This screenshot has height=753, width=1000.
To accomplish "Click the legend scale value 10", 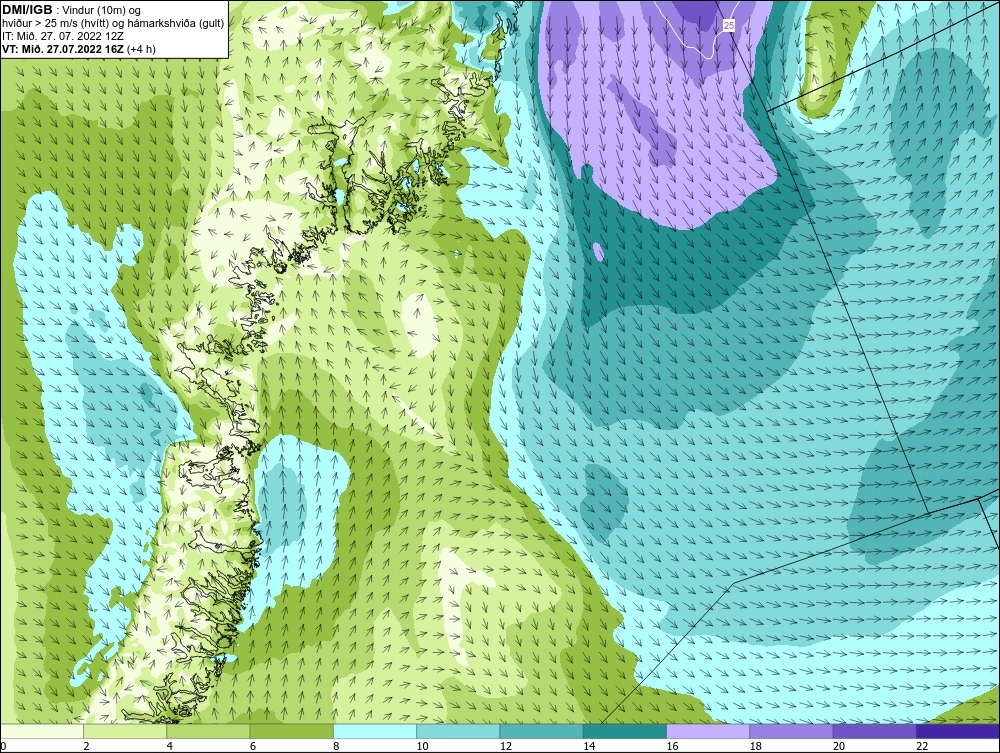I will [422, 747].
